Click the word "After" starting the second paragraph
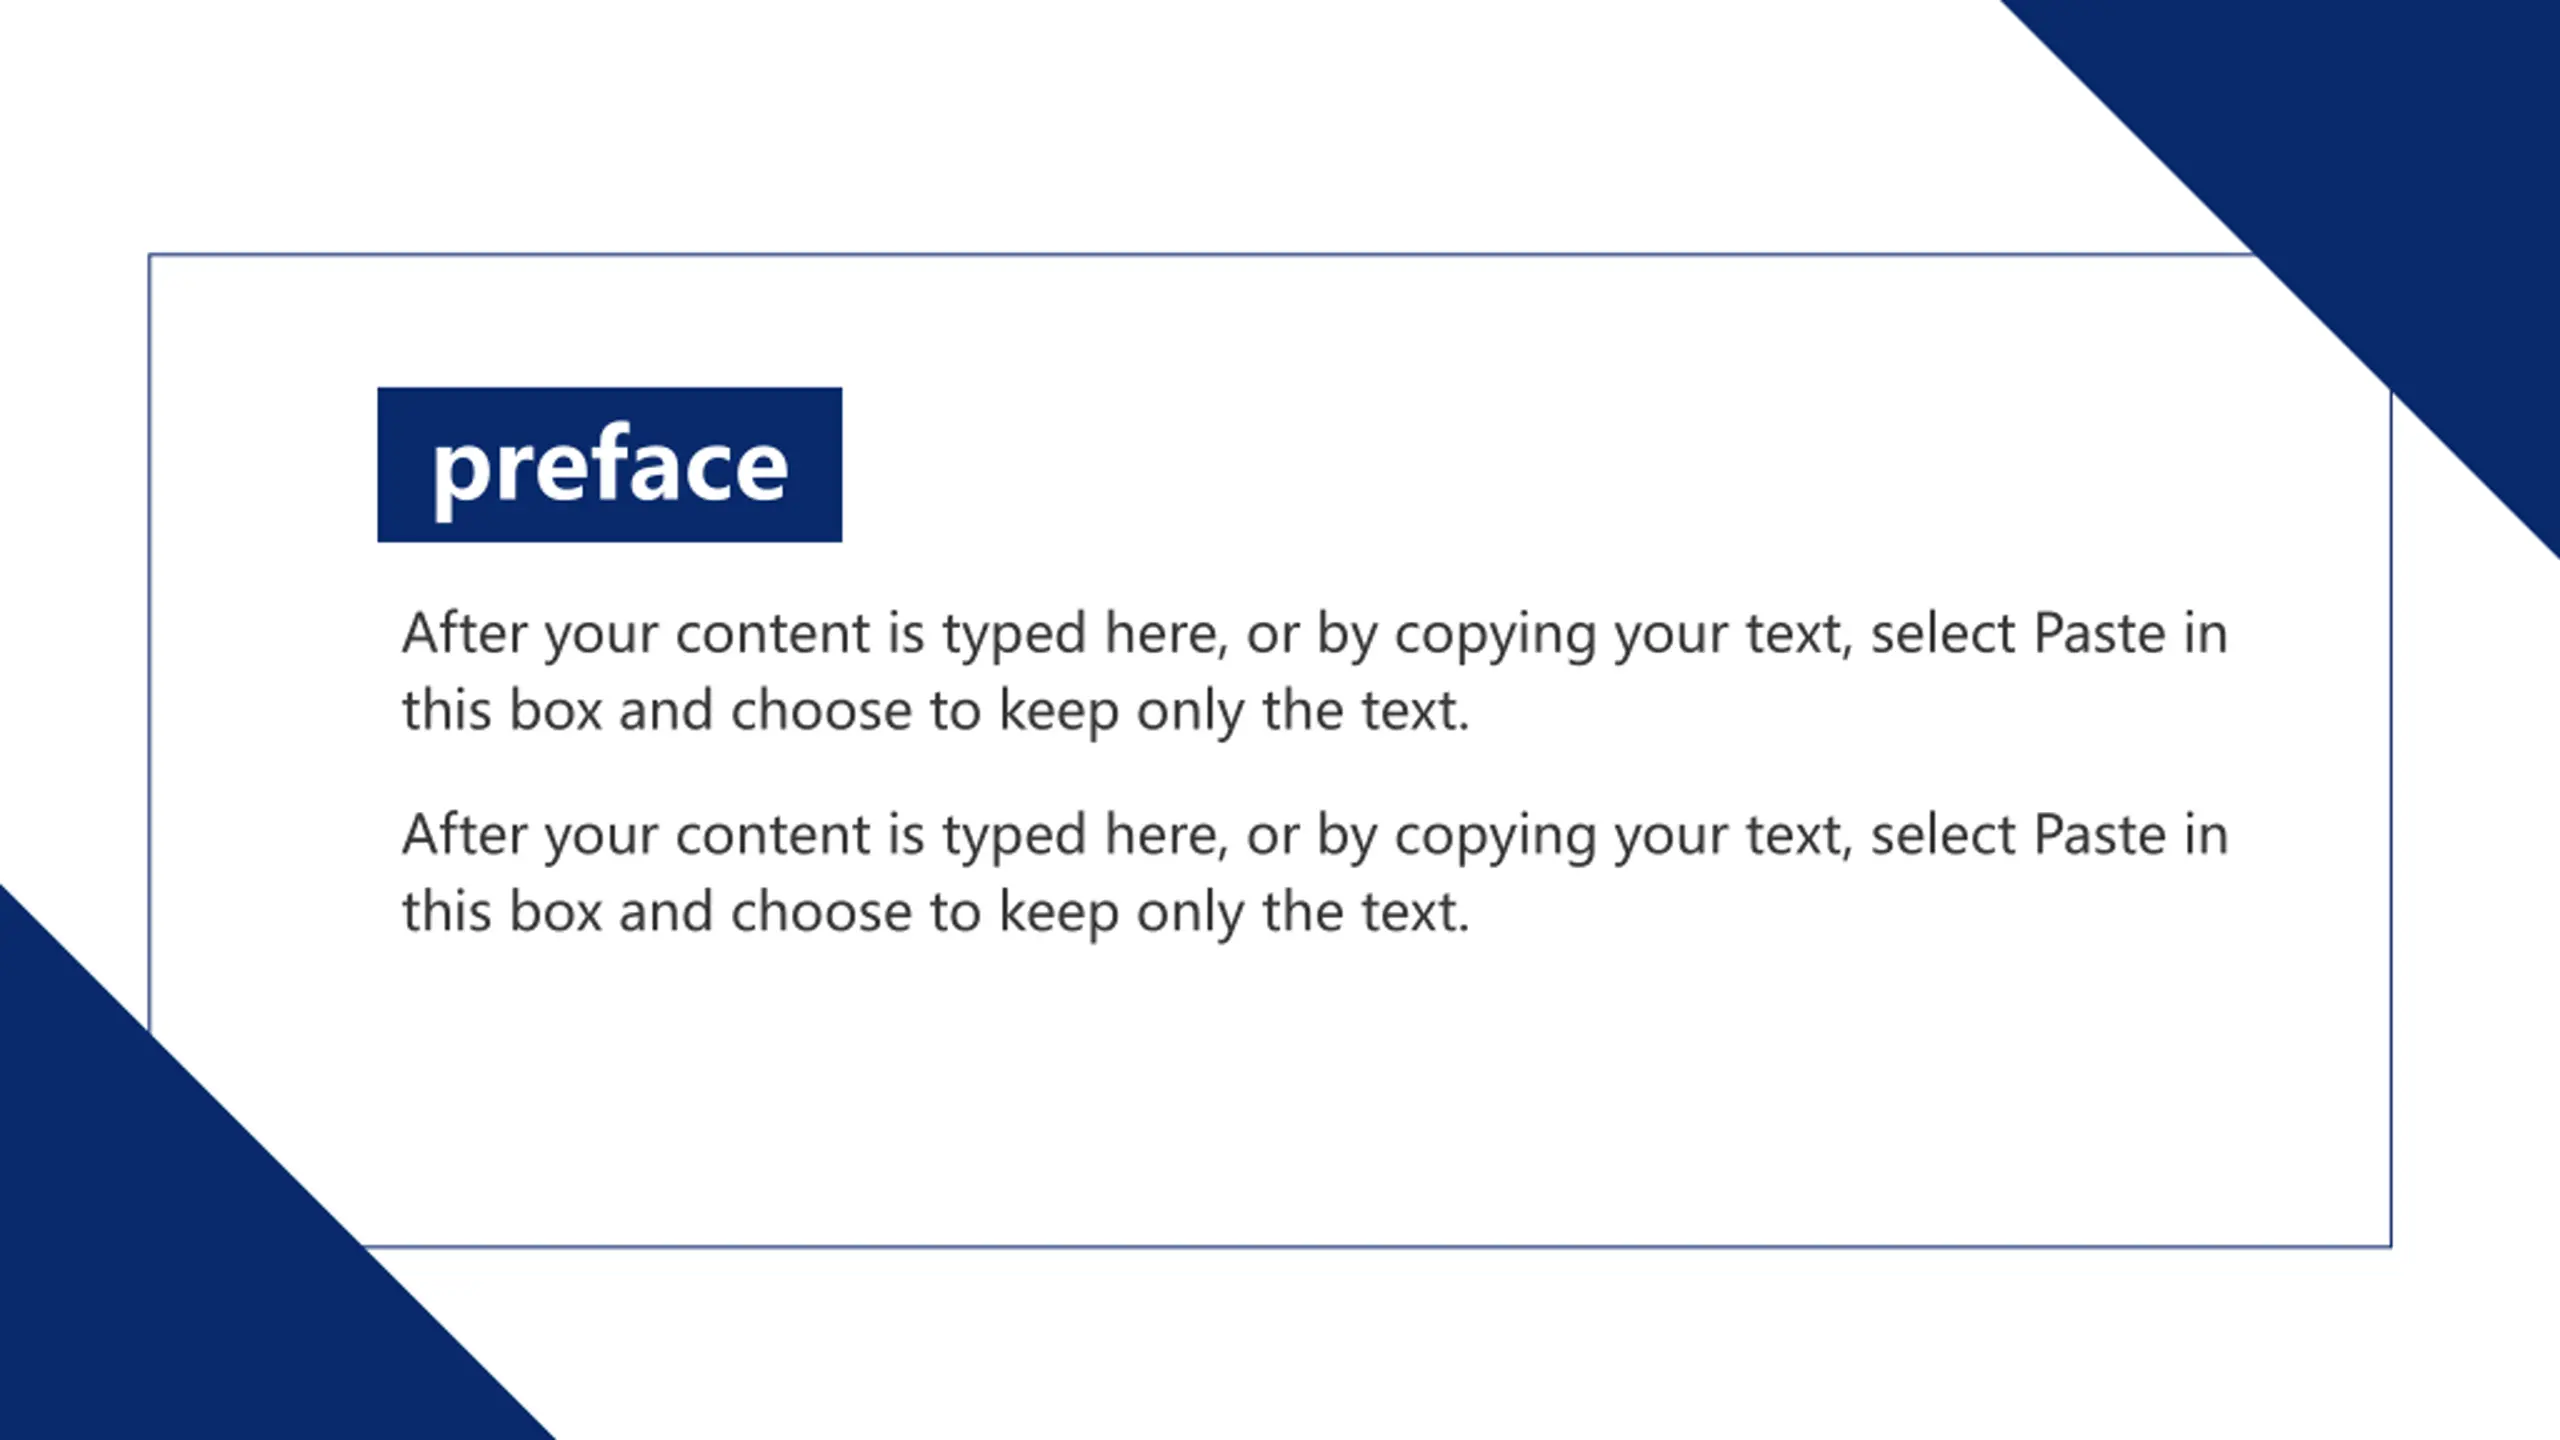This screenshot has width=2560, height=1440. (464, 835)
